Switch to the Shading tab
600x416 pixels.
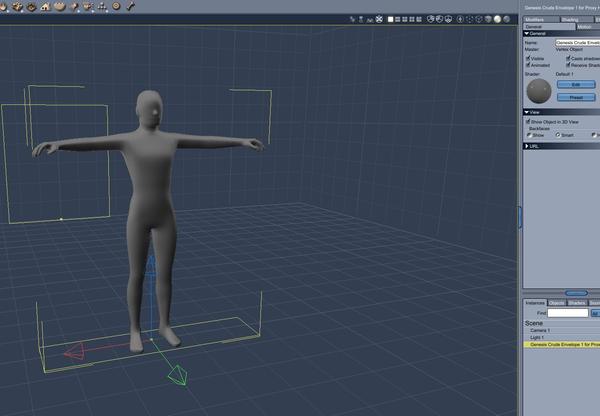(576, 20)
